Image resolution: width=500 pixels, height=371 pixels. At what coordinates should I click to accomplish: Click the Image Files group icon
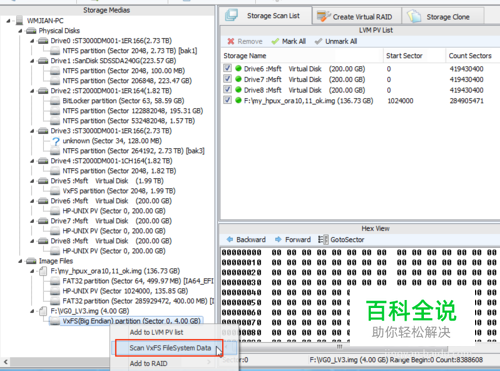(31, 261)
